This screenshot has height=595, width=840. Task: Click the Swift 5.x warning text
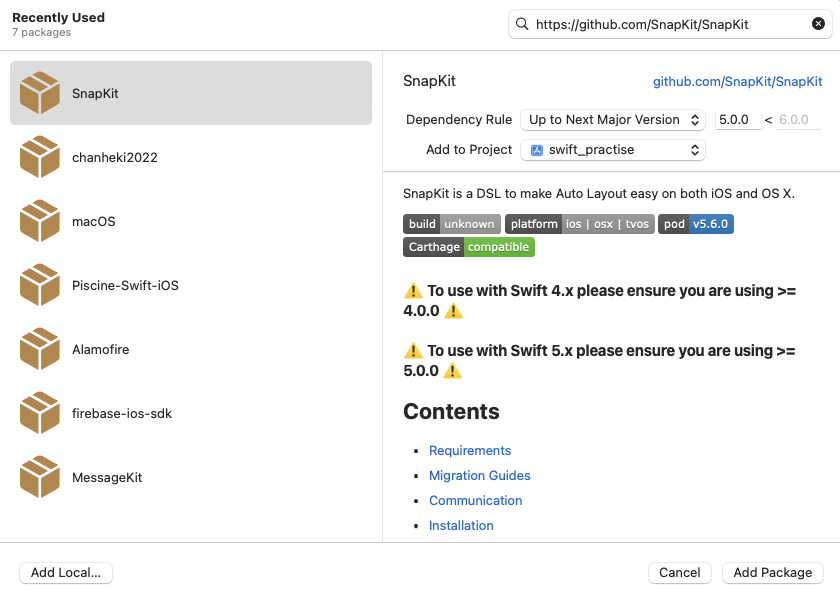coord(599,360)
